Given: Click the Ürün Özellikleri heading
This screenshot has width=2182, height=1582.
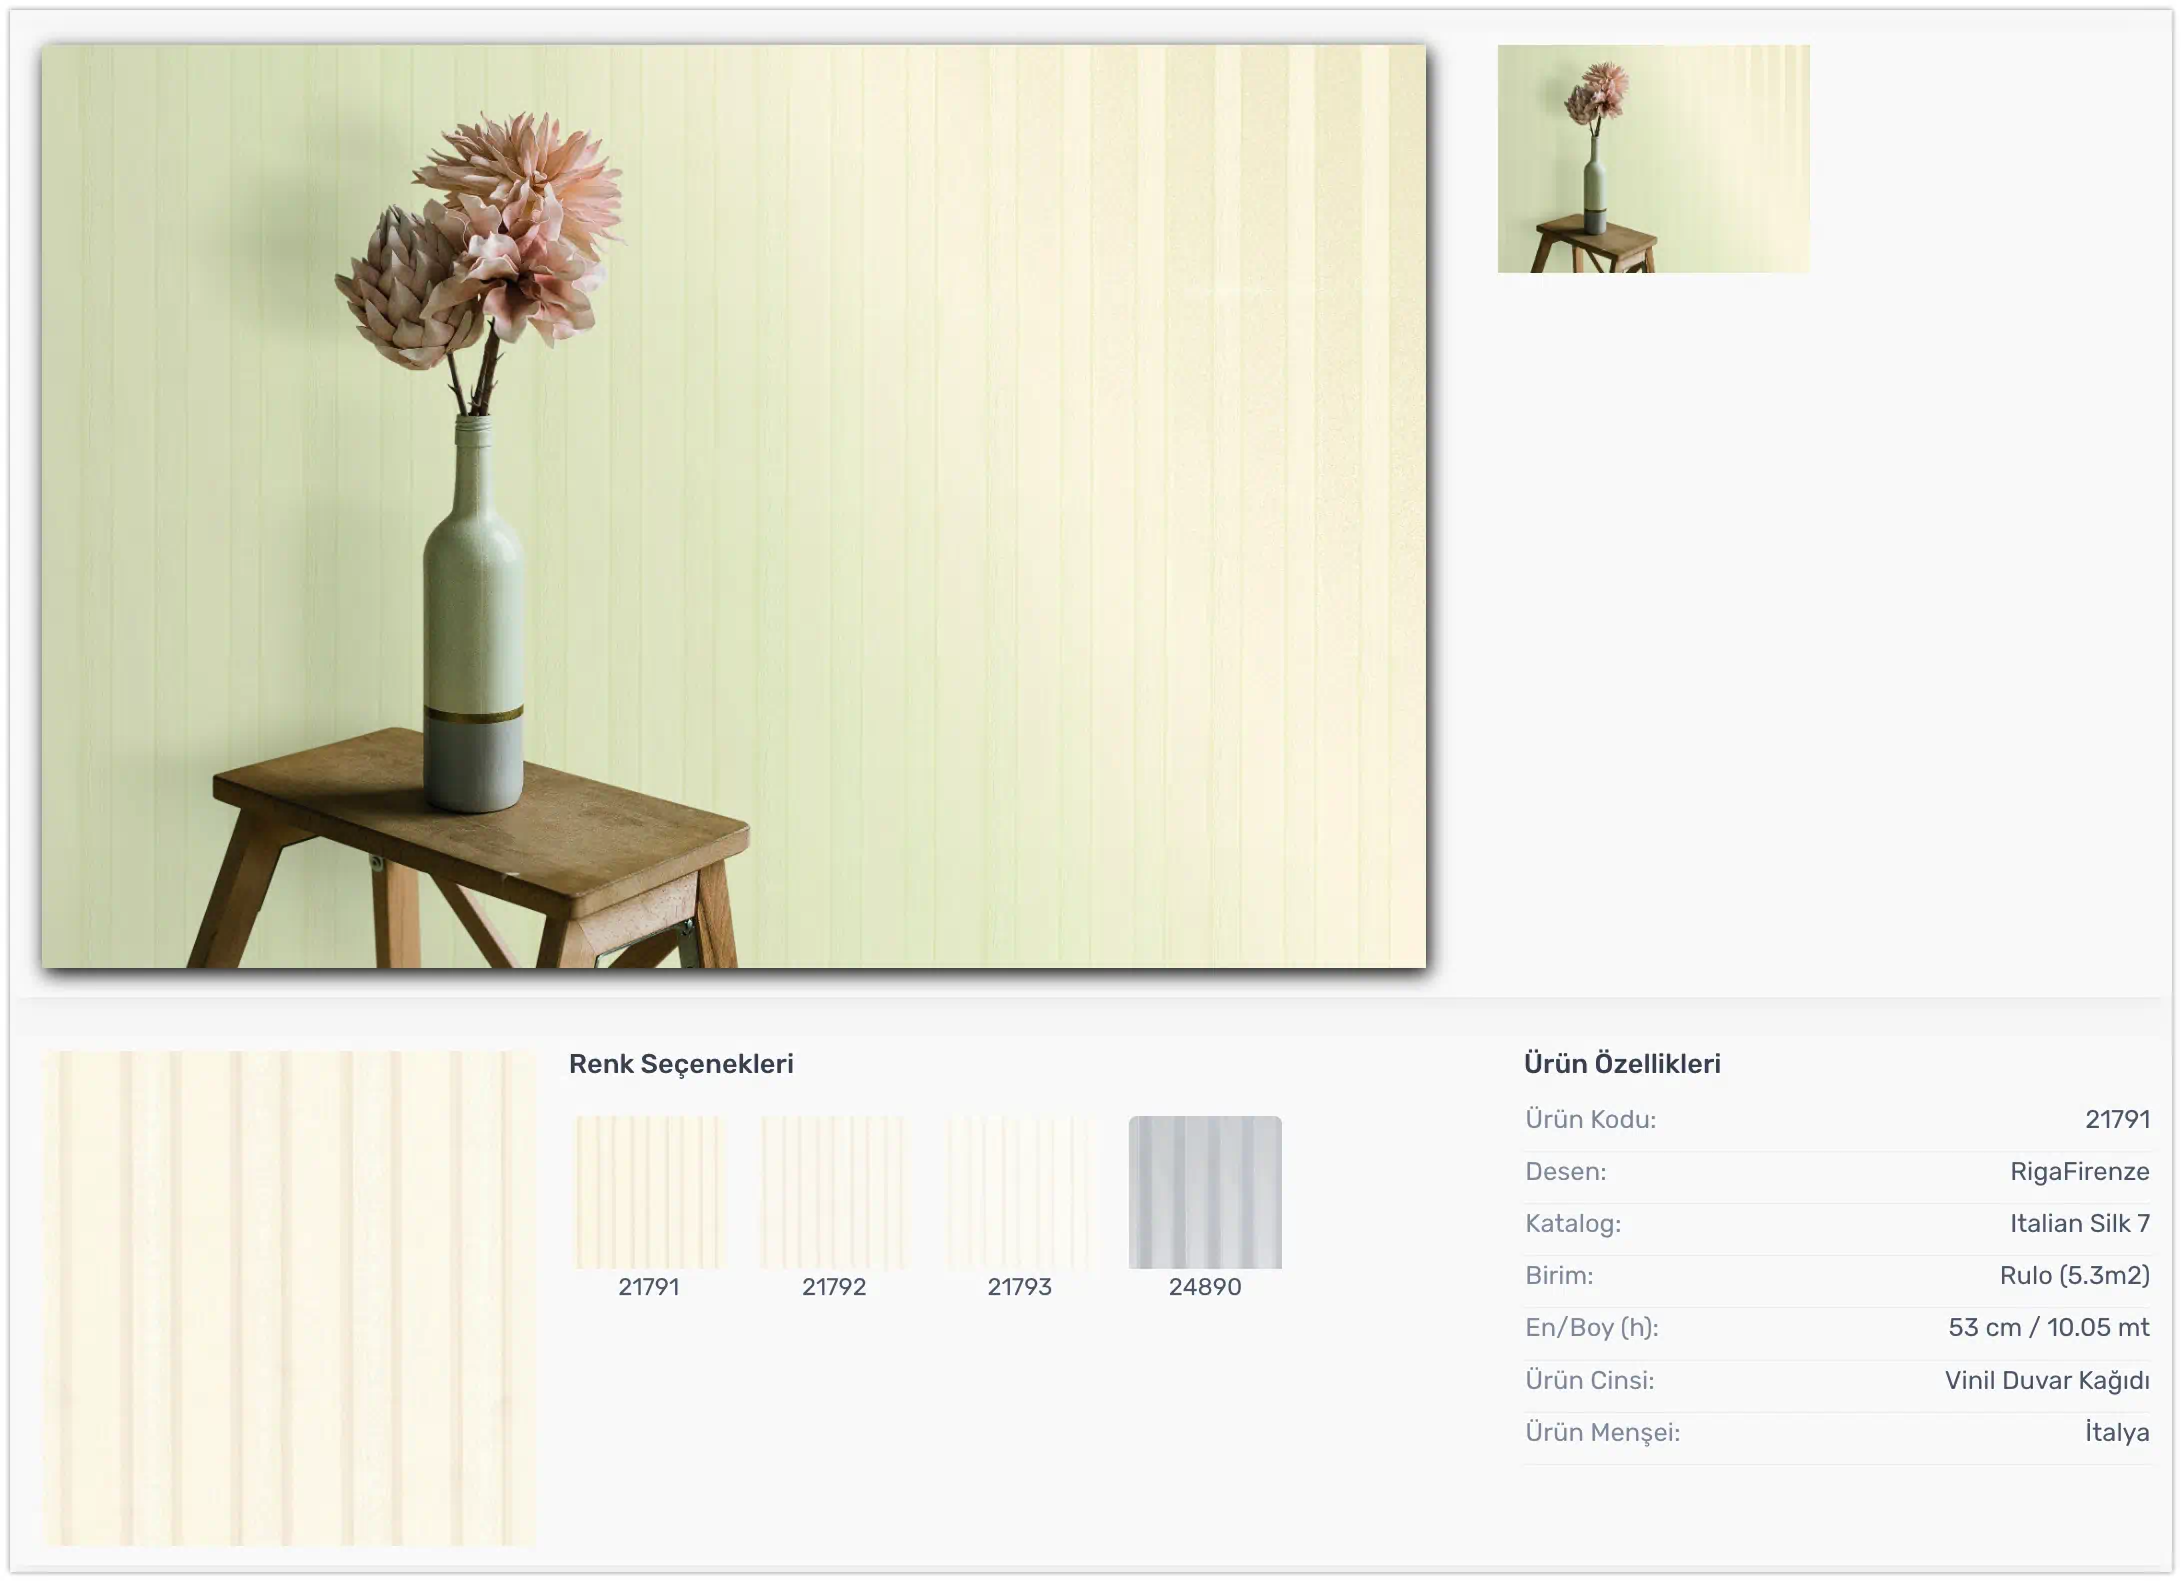Looking at the screenshot, I should [1622, 1064].
